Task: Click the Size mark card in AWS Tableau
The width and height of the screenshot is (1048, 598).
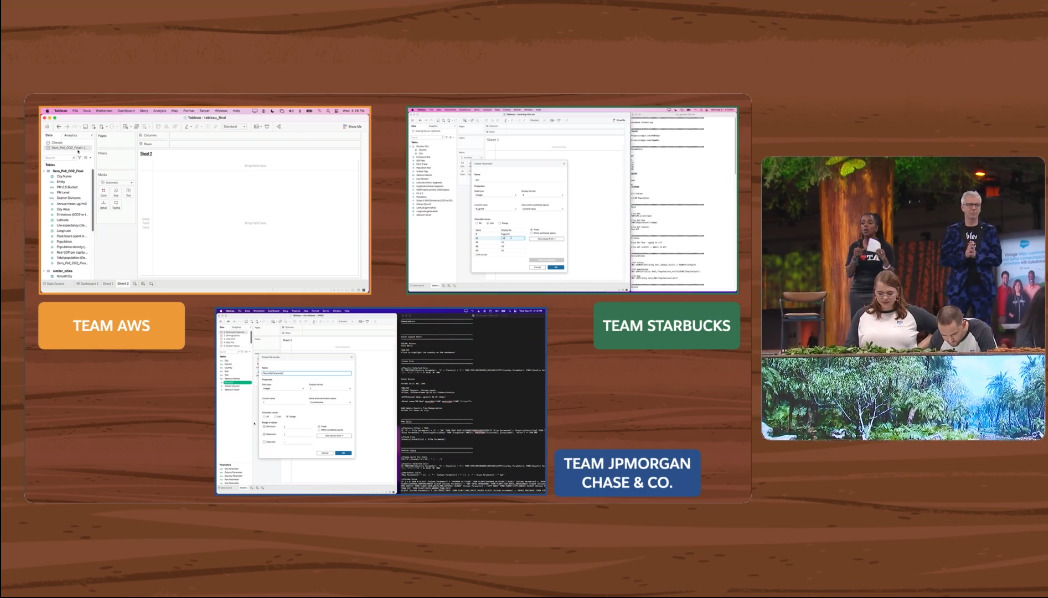Action: (116, 192)
